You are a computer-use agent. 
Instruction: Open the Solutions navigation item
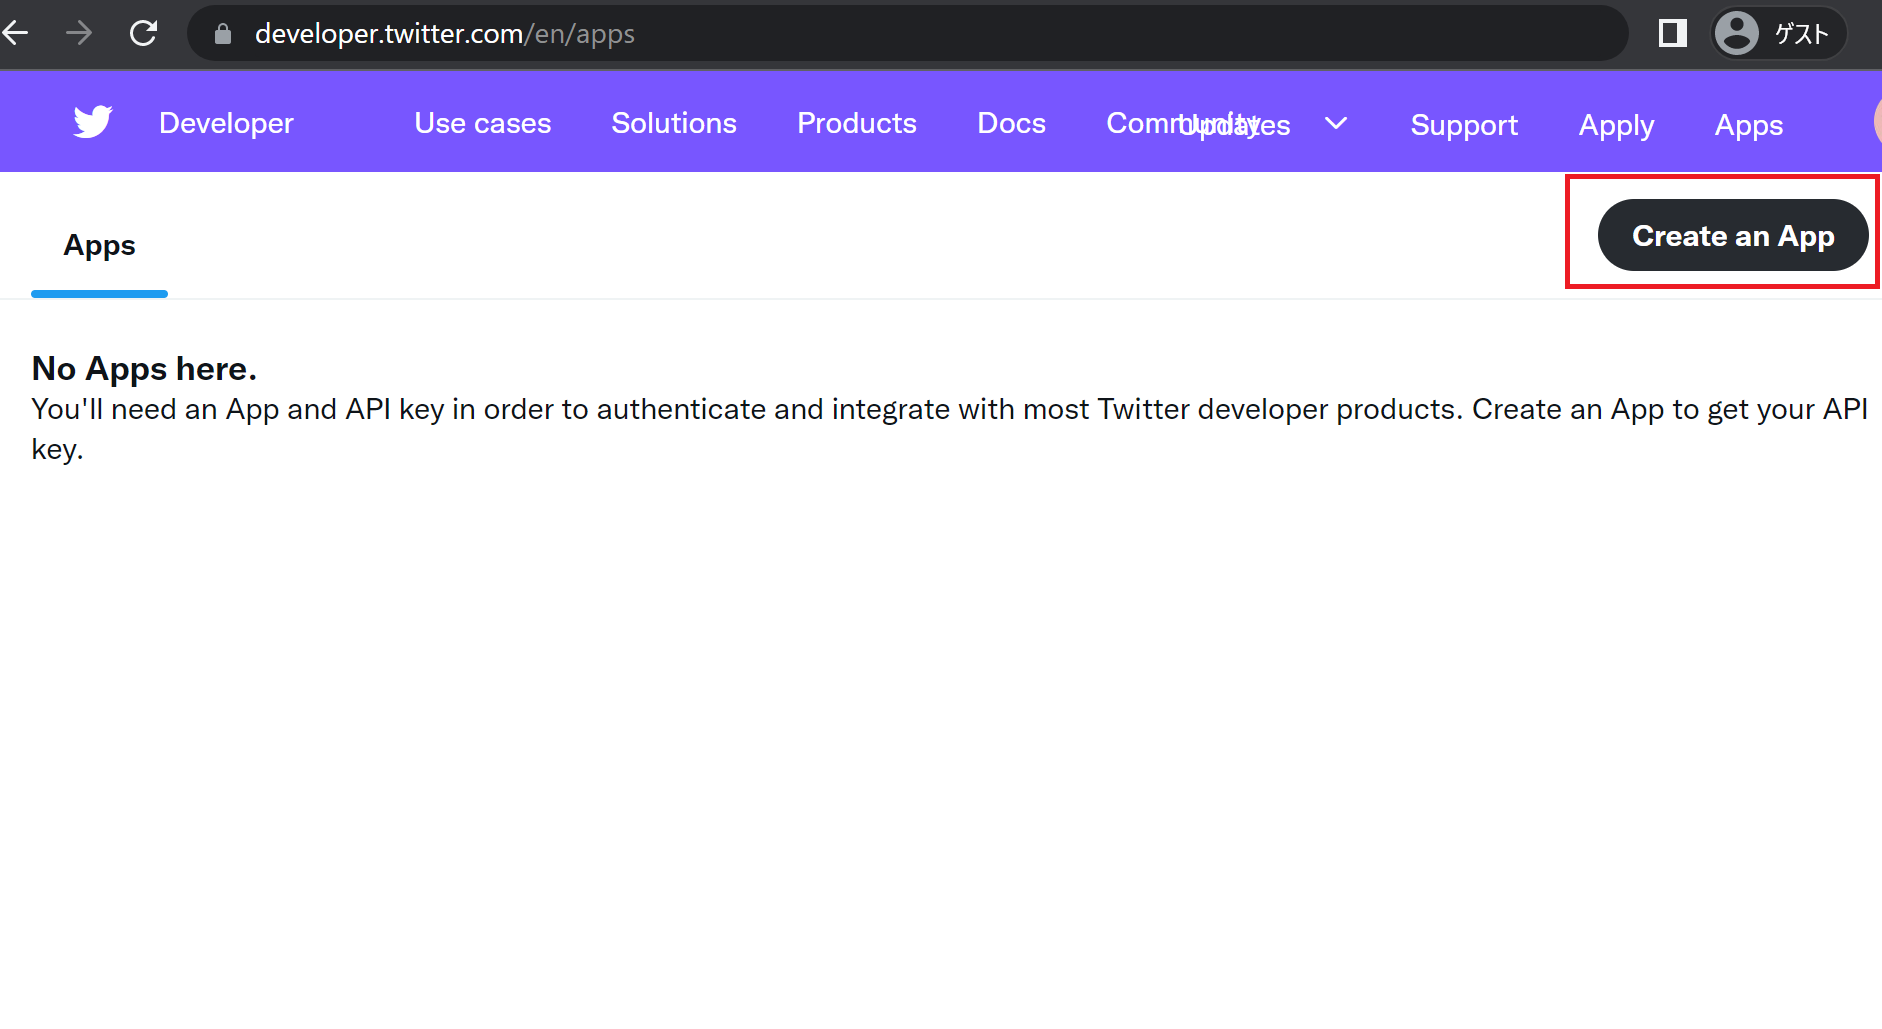(x=673, y=123)
